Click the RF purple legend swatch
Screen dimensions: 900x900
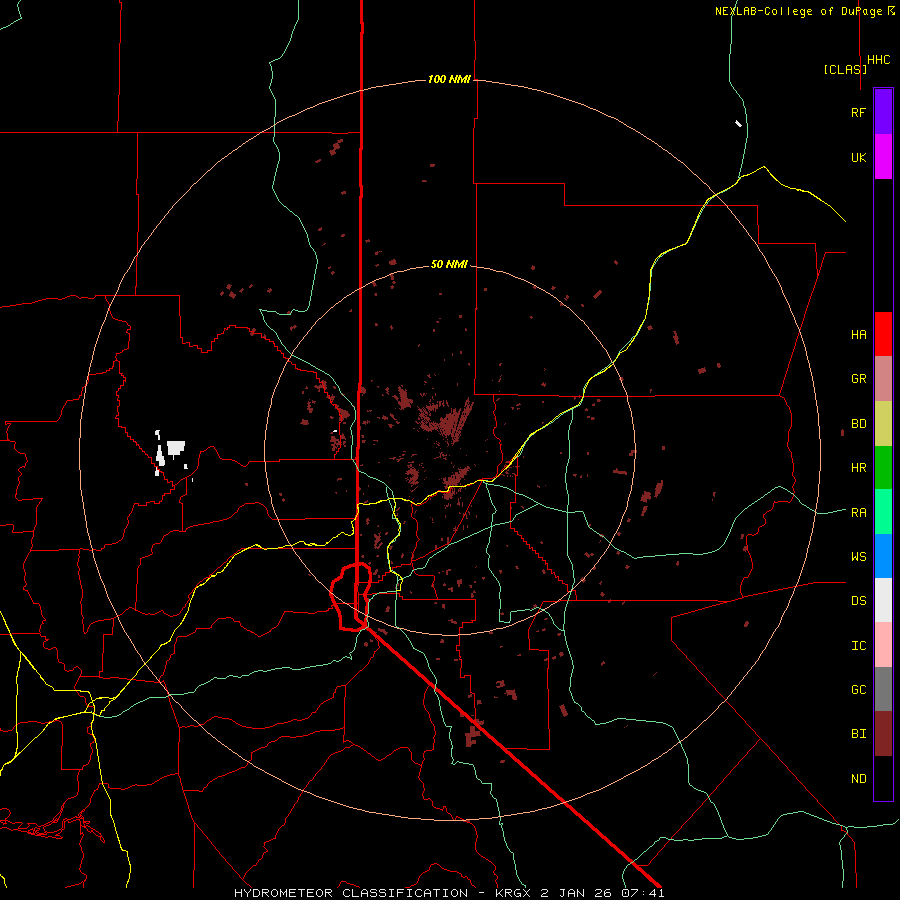click(x=883, y=112)
